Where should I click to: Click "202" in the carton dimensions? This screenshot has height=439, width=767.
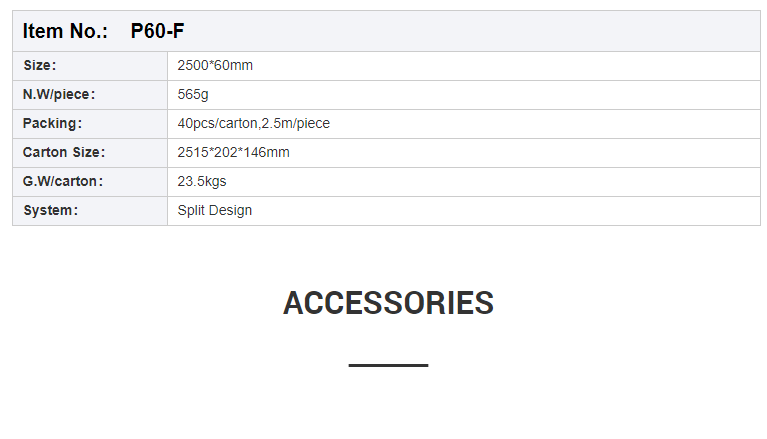pyautogui.click(x=224, y=152)
